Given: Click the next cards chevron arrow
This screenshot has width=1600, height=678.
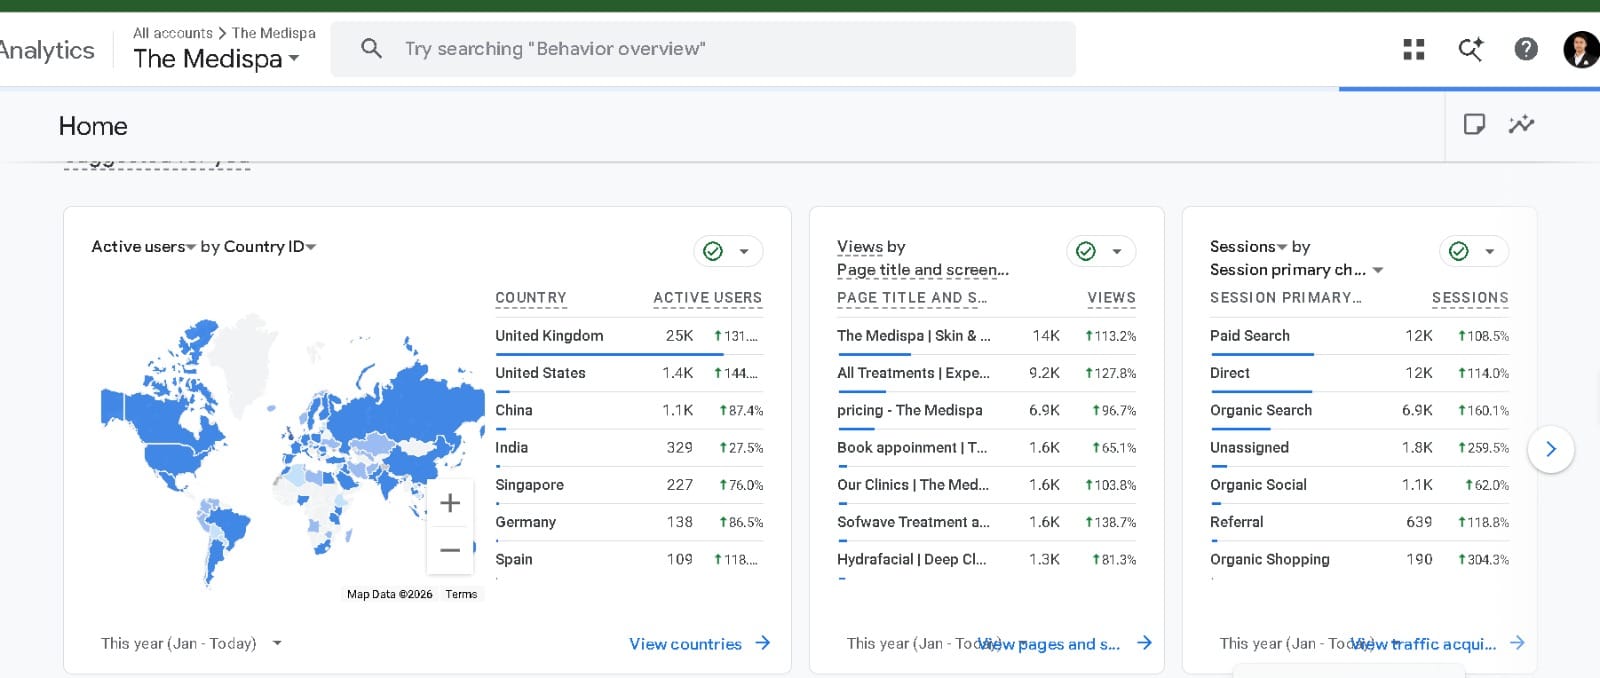Looking at the screenshot, I should tap(1551, 449).
